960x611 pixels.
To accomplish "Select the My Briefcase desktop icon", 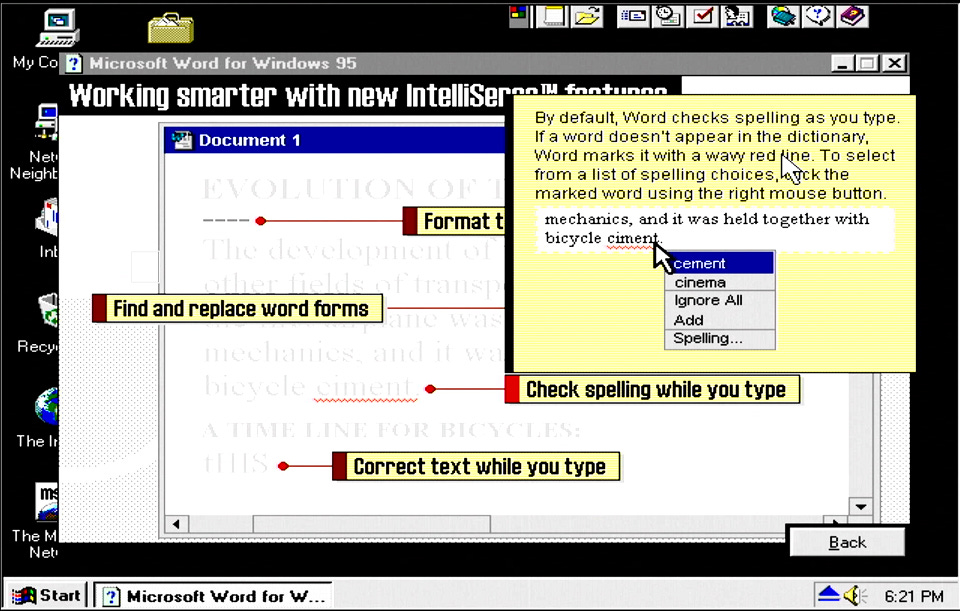I will 171,28.
